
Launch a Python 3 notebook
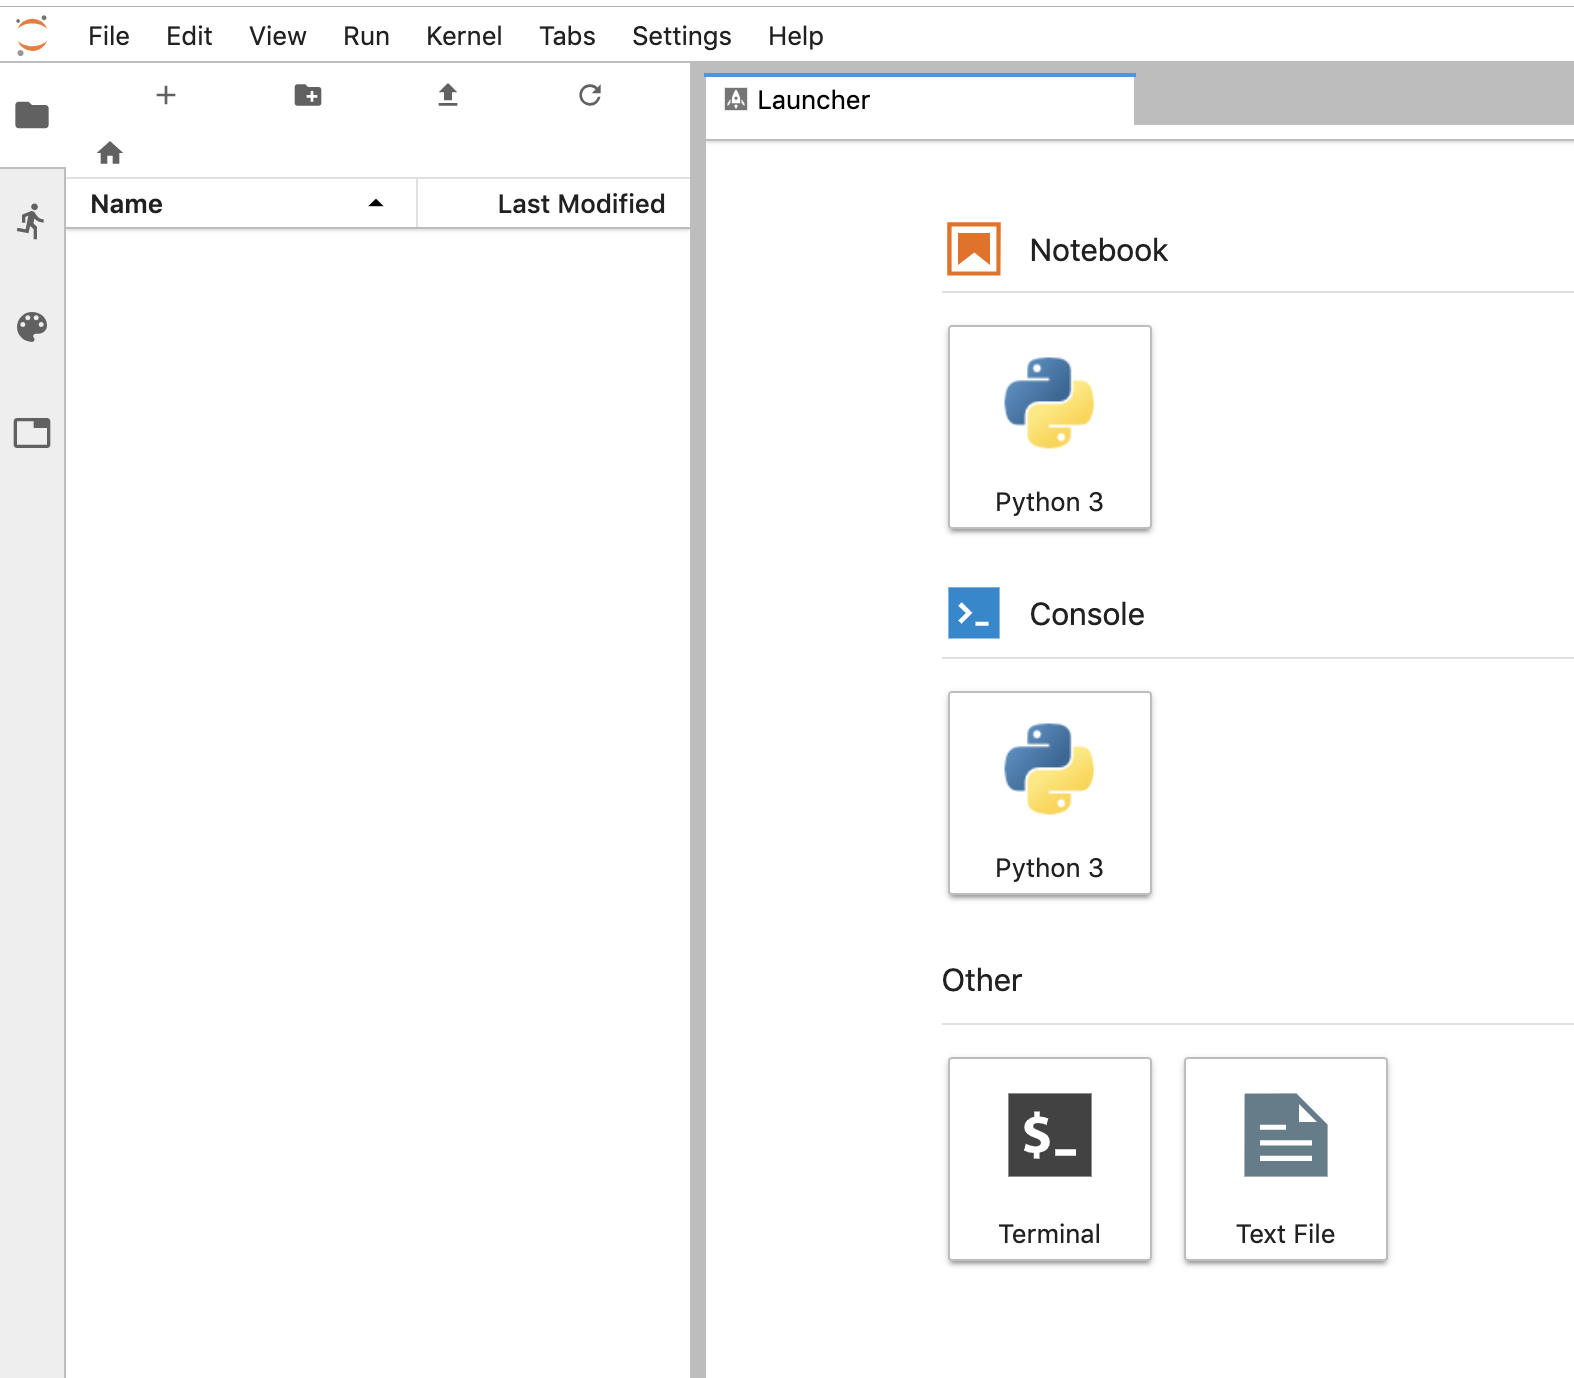pos(1049,427)
